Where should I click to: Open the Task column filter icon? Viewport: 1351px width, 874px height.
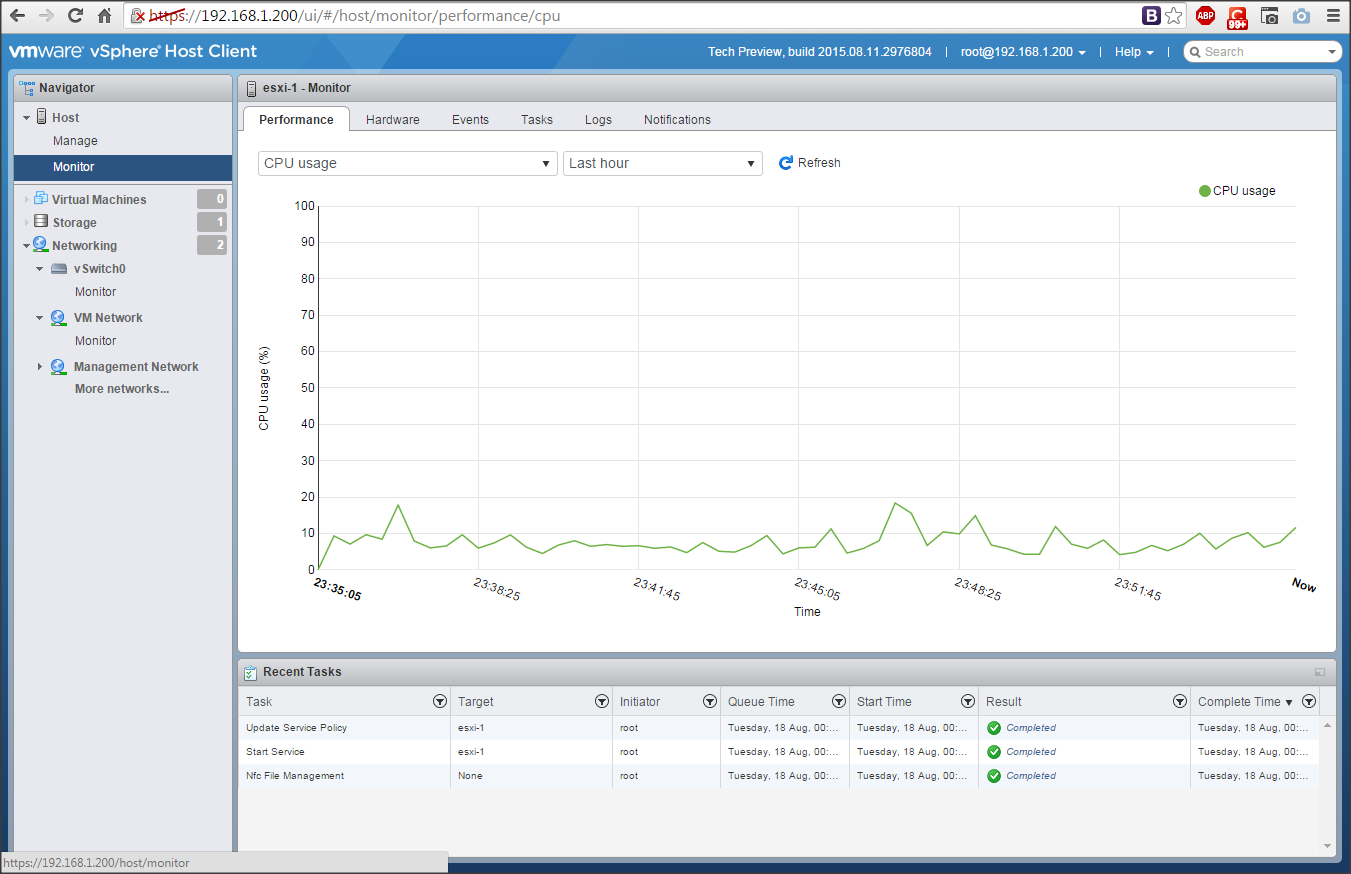click(x=439, y=702)
